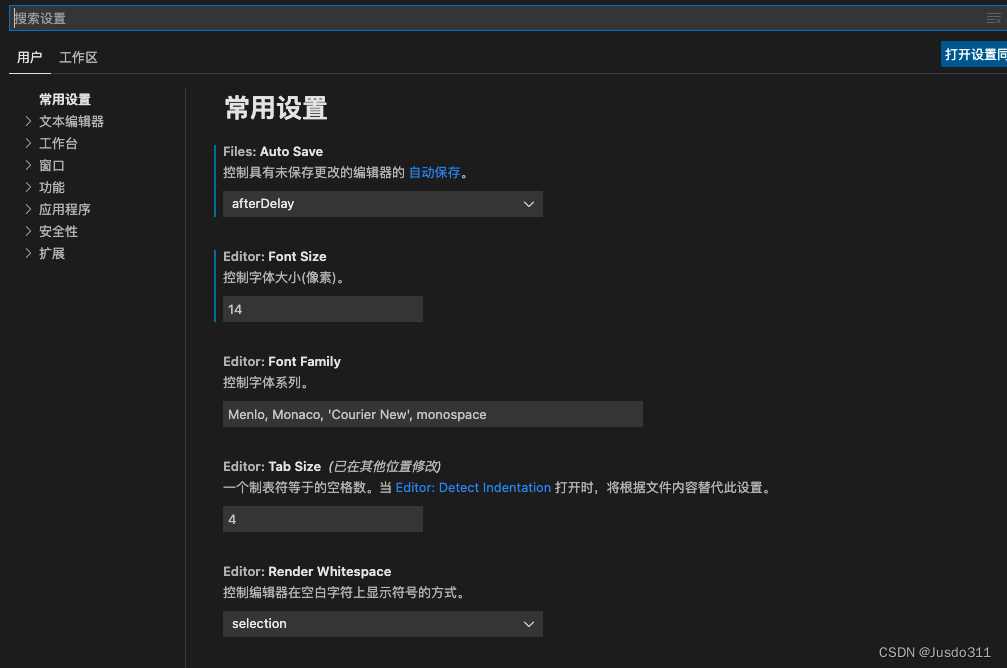Open the Editor: Detect Indentation link
This screenshot has width=1007, height=668.
coord(473,488)
